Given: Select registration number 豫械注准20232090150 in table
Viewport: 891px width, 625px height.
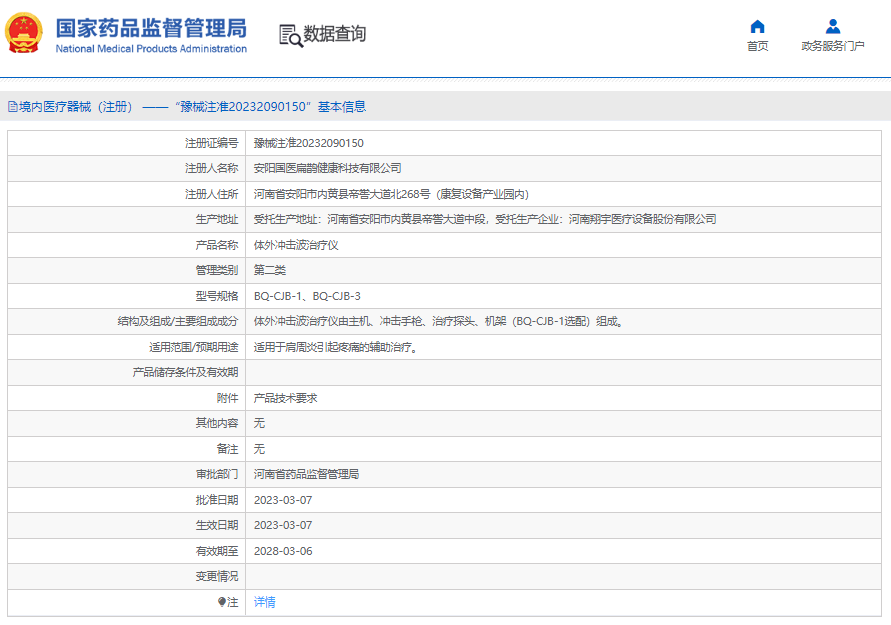Looking at the screenshot, I should click(309, 143).
